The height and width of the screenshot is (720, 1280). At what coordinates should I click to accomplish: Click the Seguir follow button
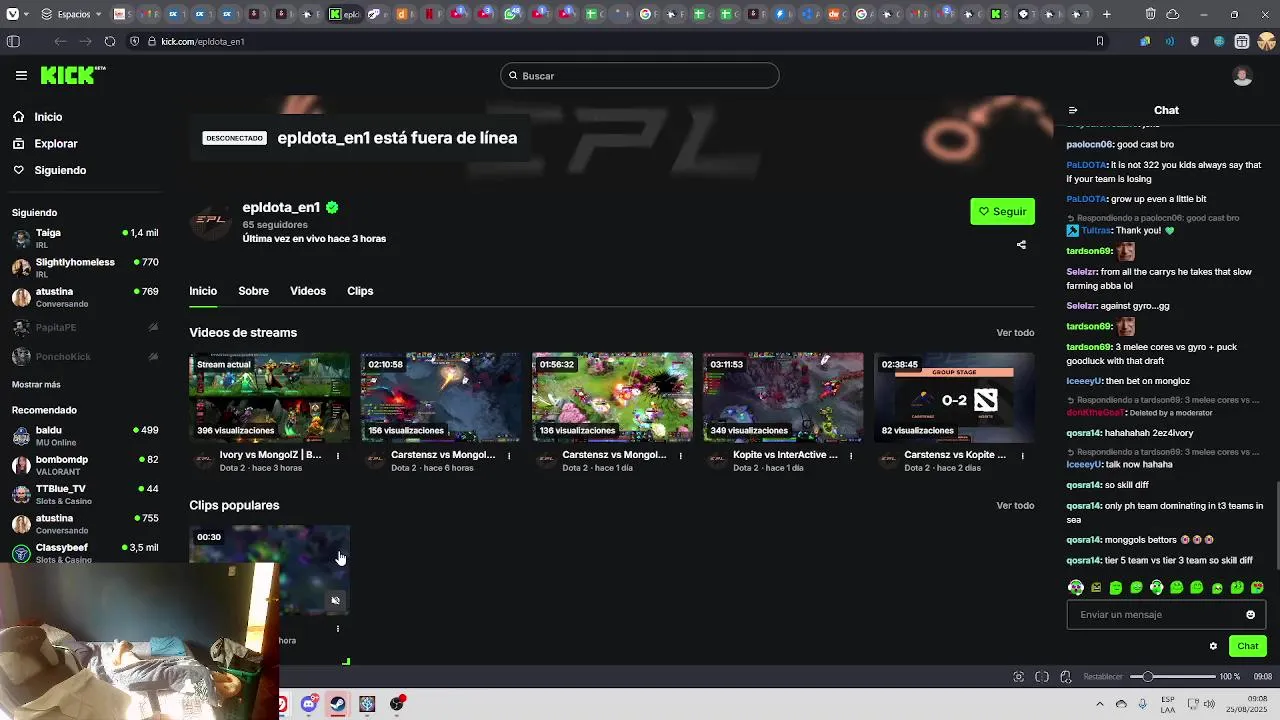(1002, 211)
